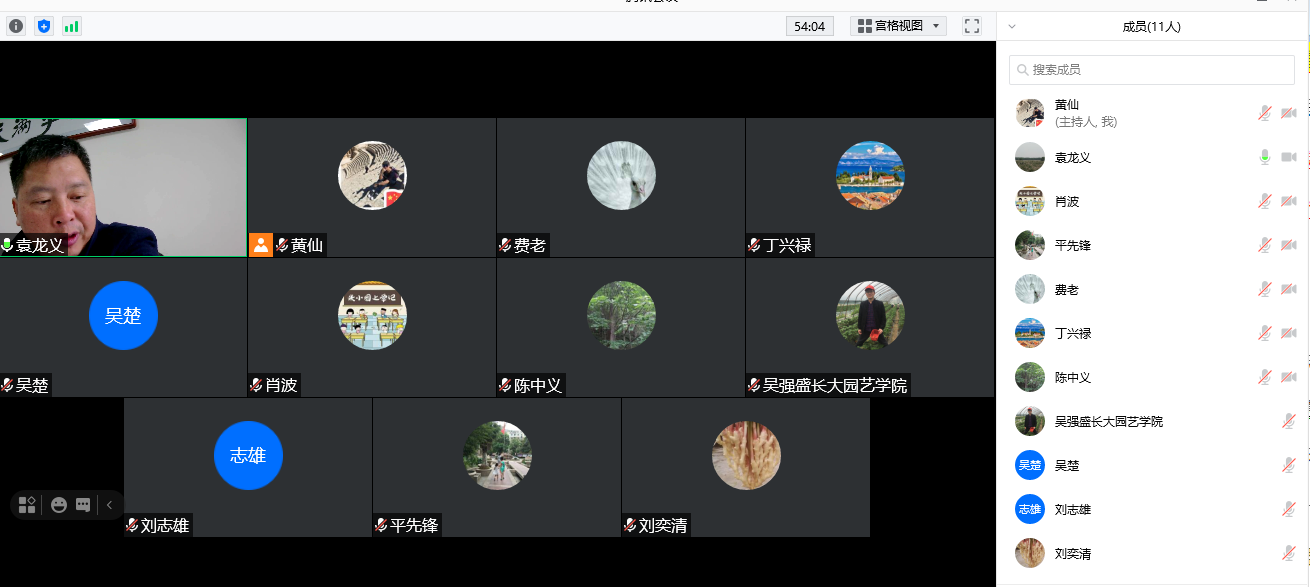Viewport: 1310px width, 587px height.
Task: Open the 宫格视图 view dropdown
Action: tap(898, 26)
